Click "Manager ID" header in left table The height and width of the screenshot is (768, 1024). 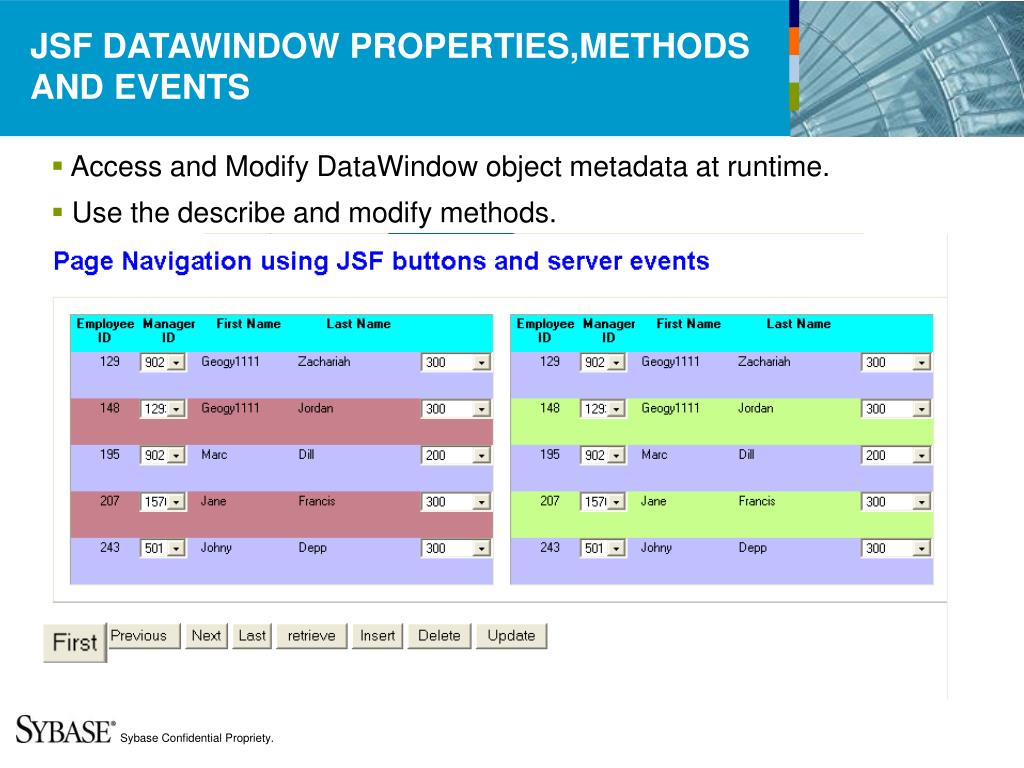(168, 330)
